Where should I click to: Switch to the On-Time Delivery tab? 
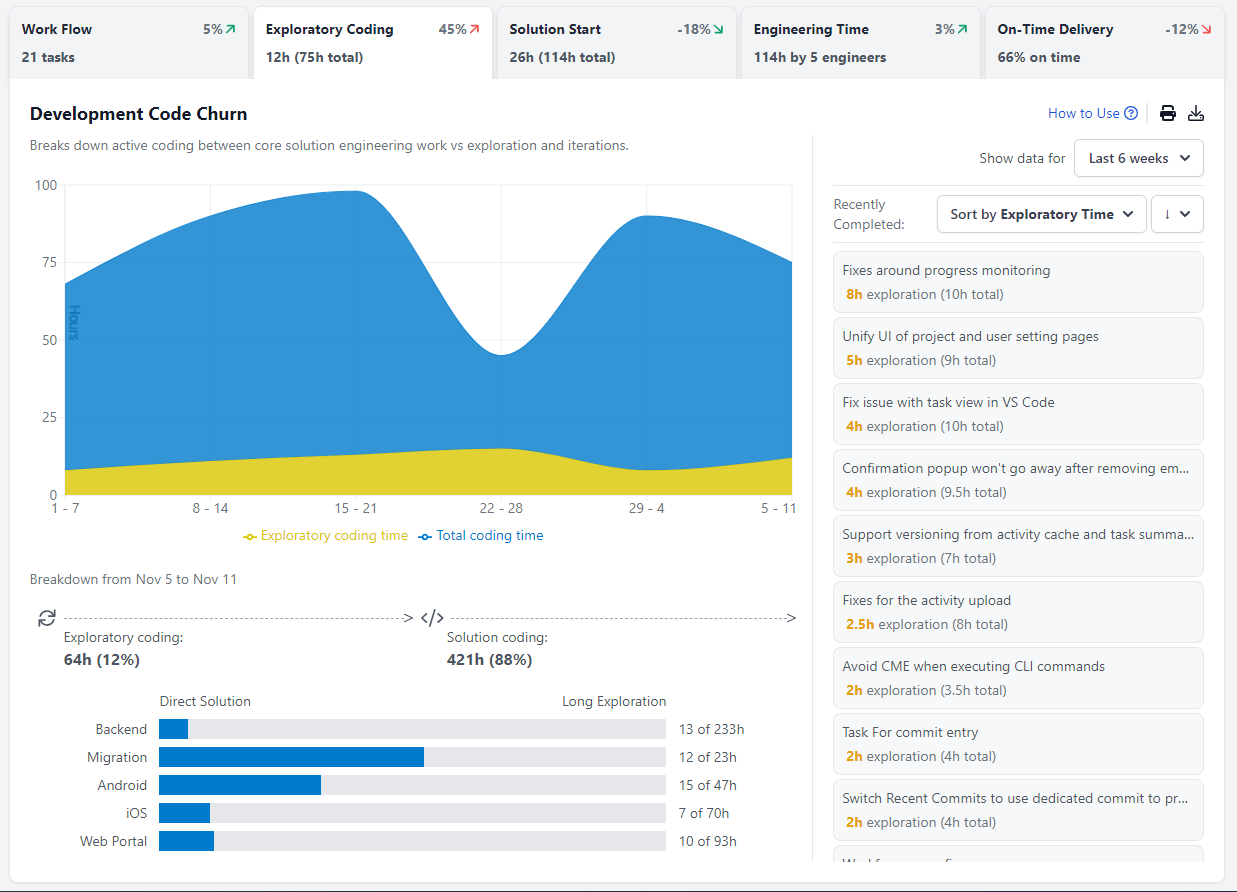pos(1104,43)
